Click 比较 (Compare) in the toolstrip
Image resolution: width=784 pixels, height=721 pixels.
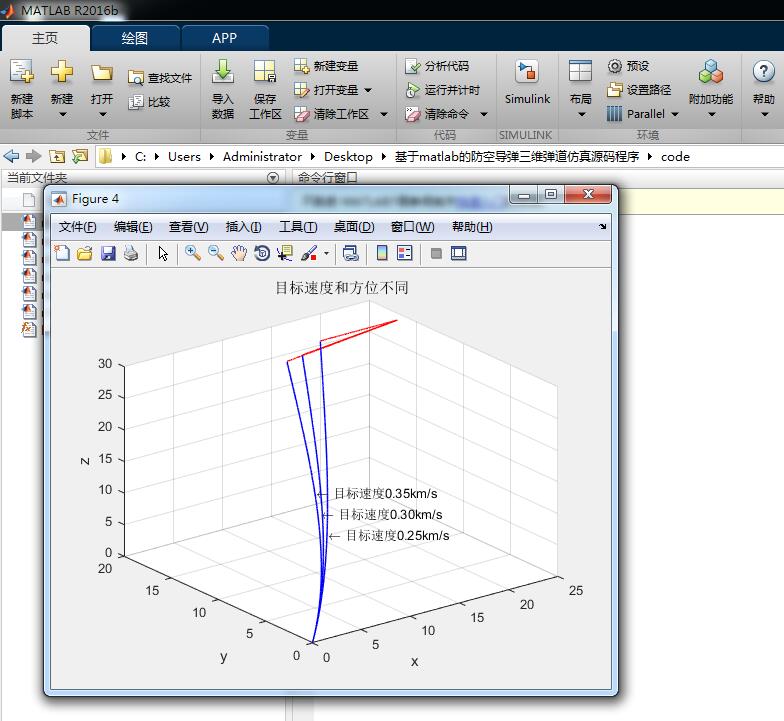pyautogui.click(x=150, y=102)
